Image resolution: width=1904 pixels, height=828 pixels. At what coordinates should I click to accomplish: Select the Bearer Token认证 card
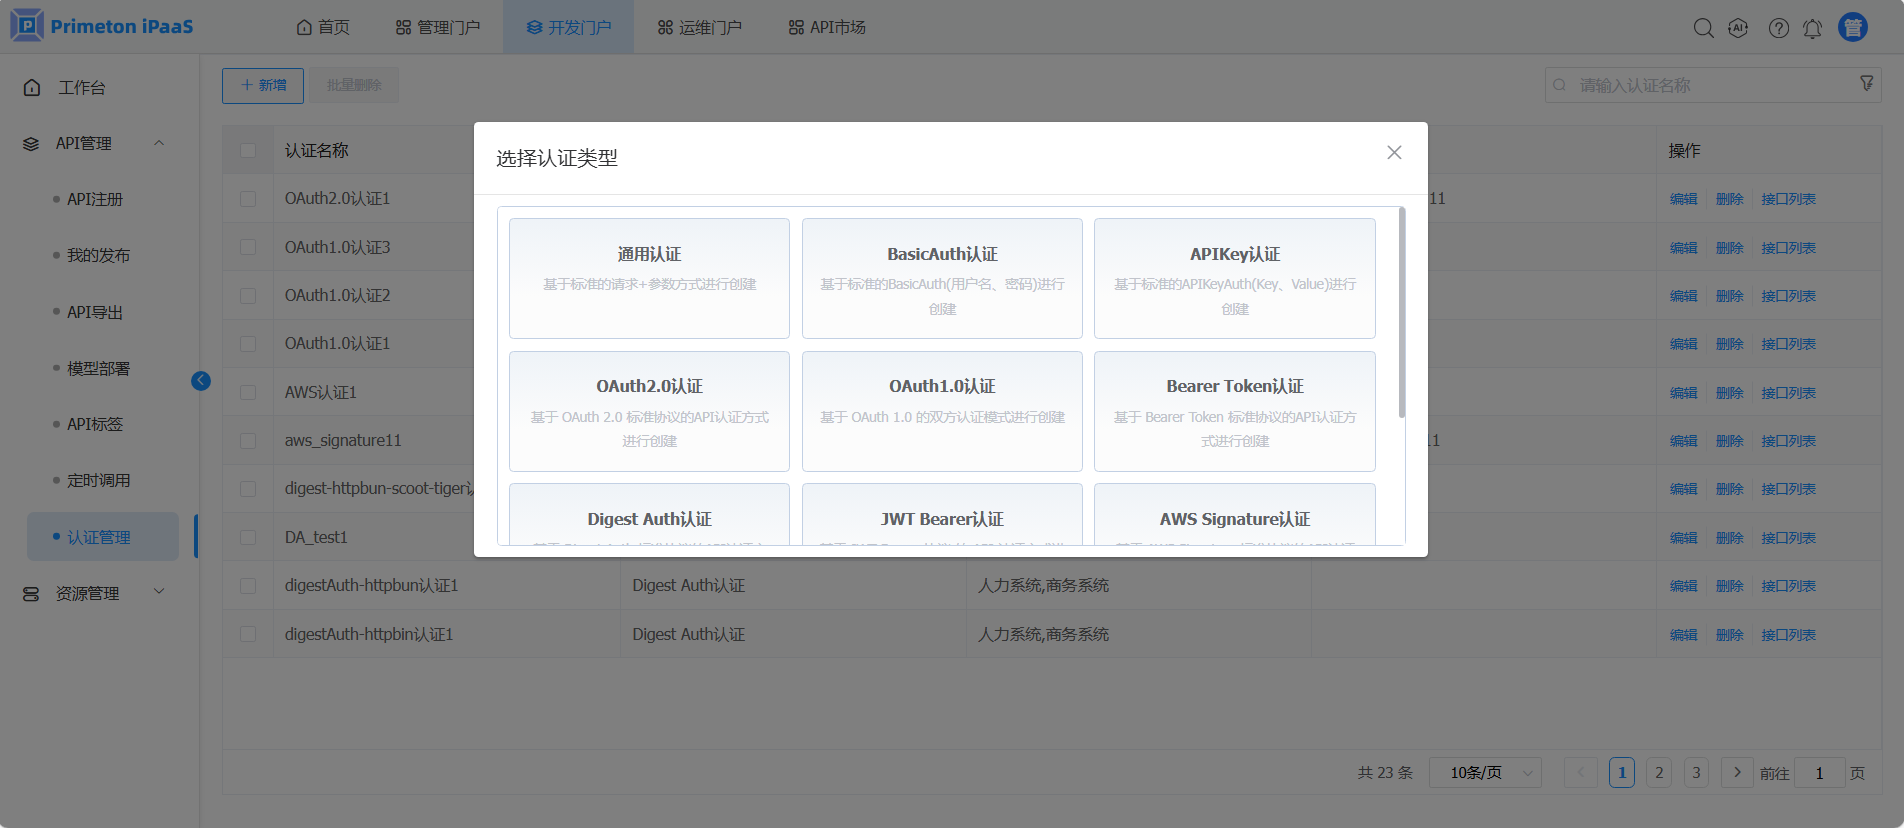(x=1234, y=411)
